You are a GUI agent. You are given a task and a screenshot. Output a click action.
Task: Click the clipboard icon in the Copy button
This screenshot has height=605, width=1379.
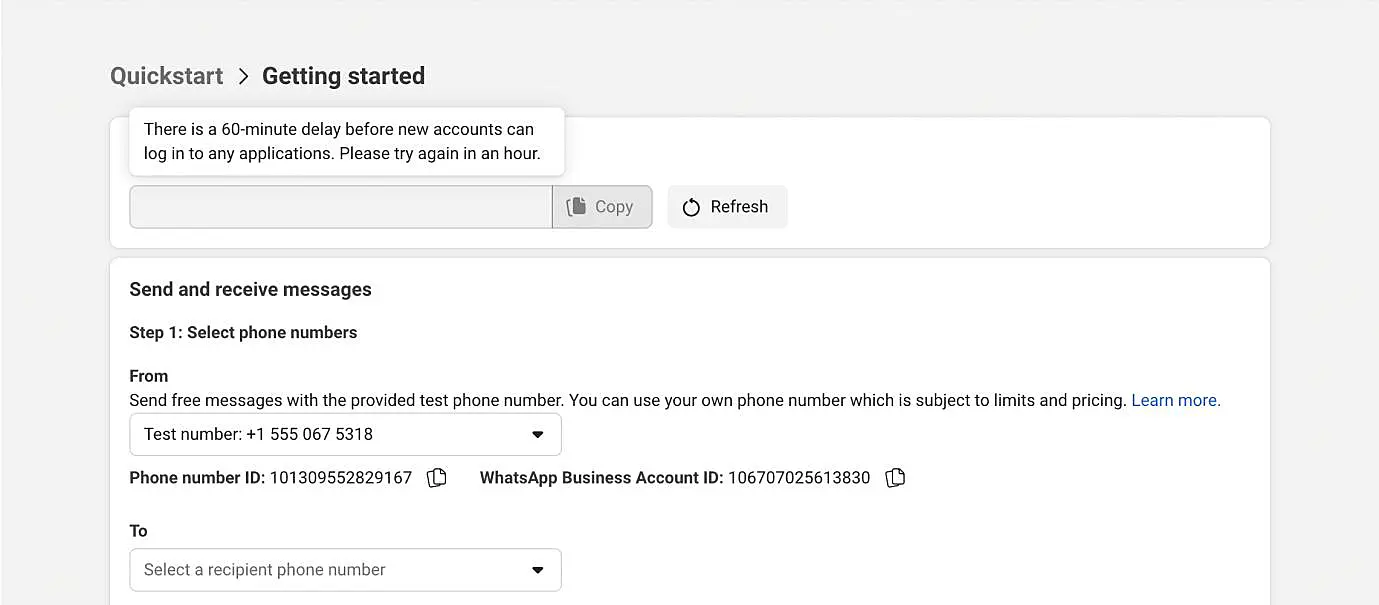576,207
